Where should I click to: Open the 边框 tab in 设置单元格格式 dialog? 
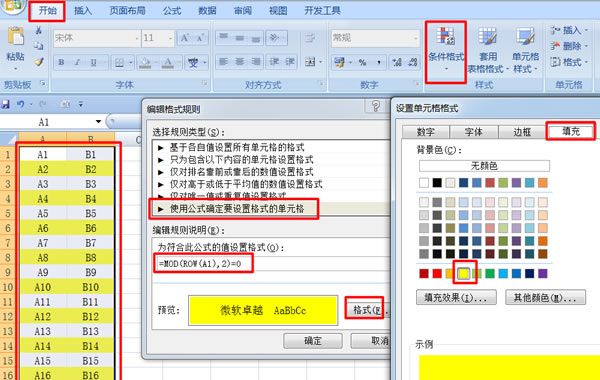pos(522,132)
